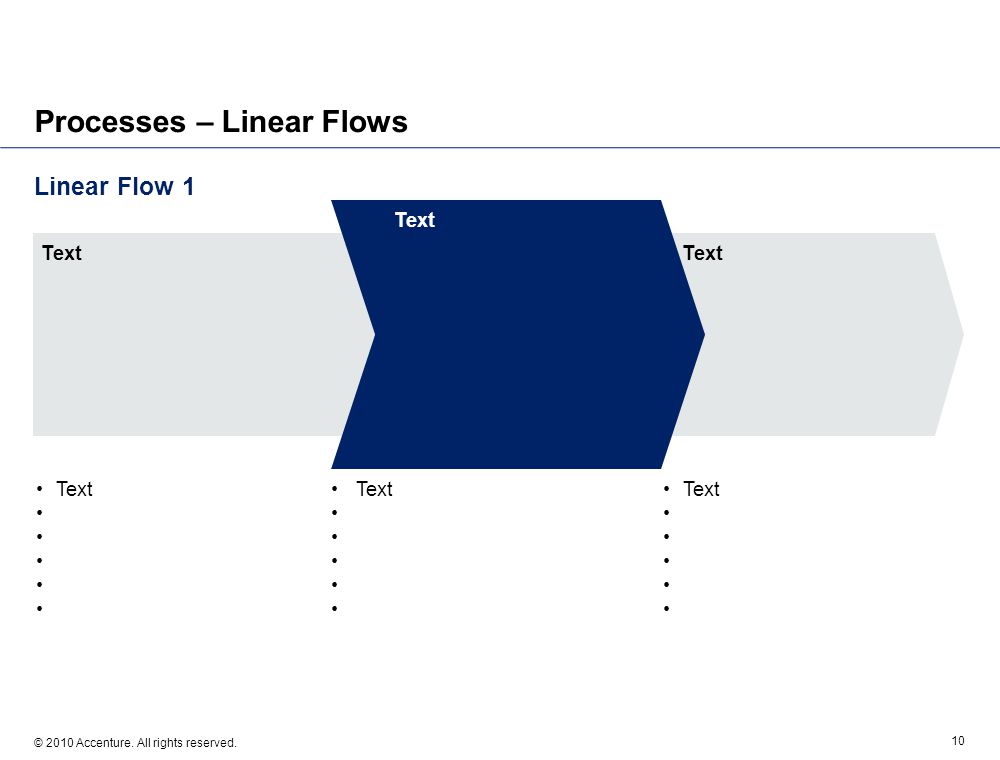
Task: Click the horizontal line under the title
Action: pyautogui.click(x=500, y=148)
